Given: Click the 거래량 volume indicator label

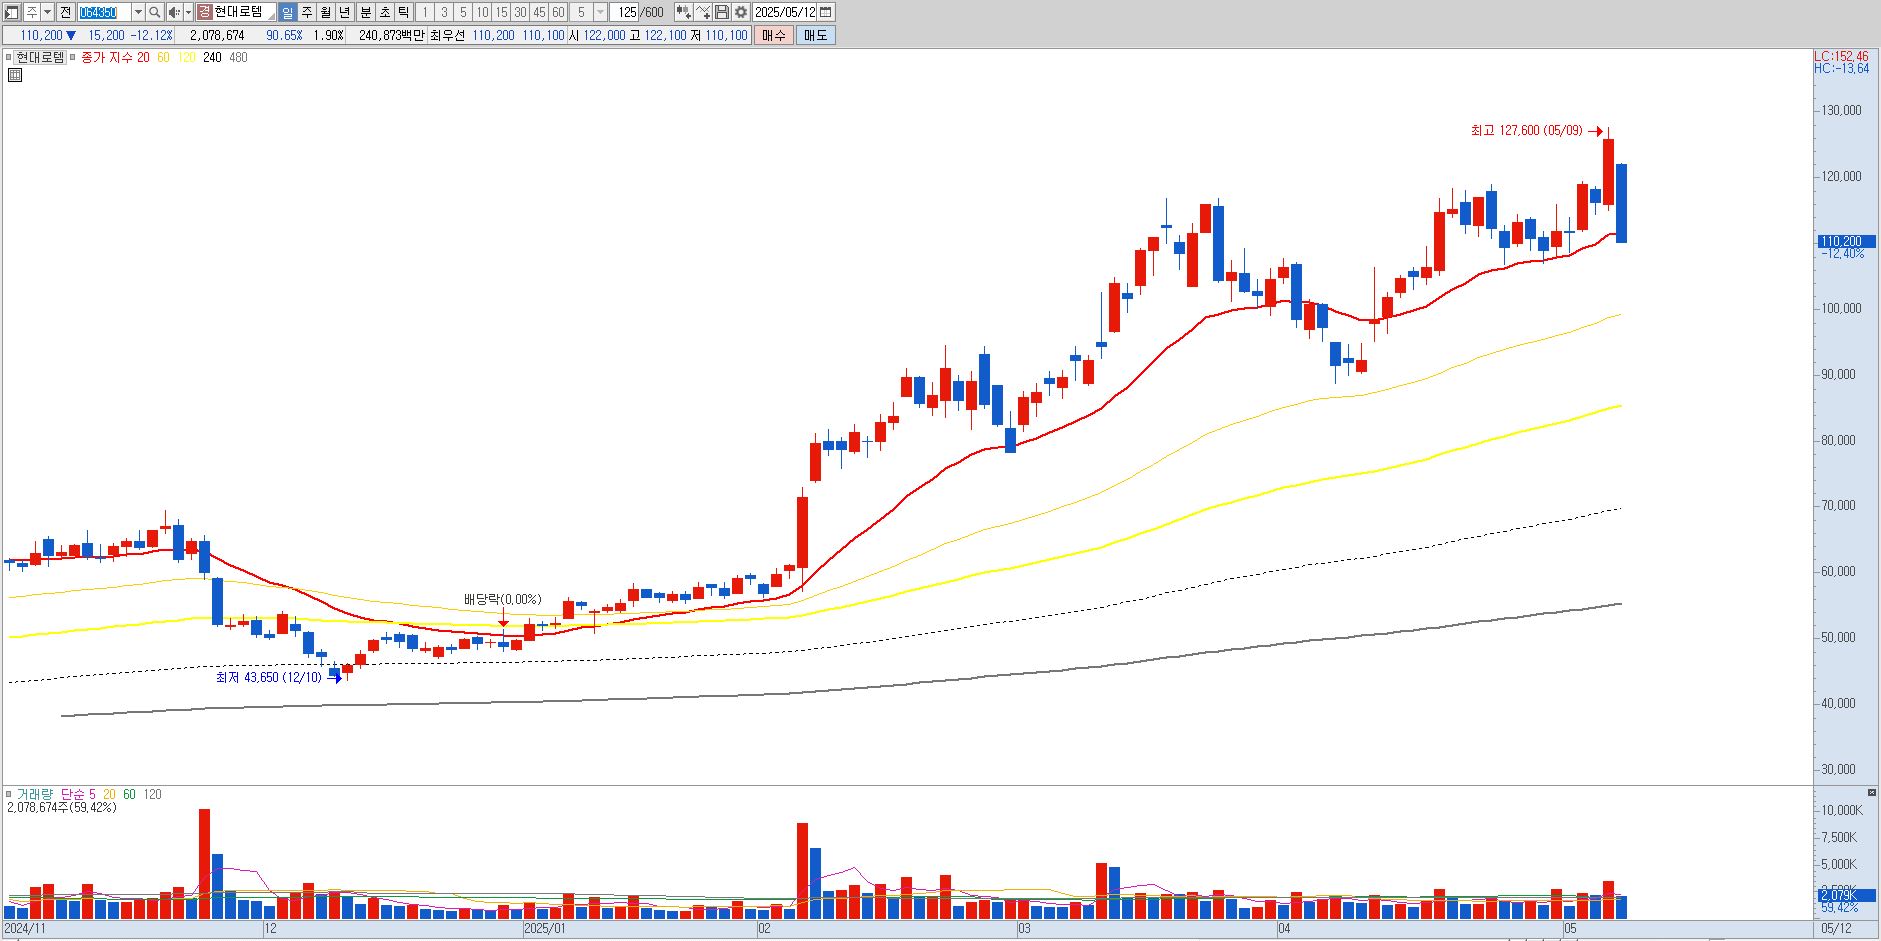Looking at the screenshot, I should (x=35, y=794).
